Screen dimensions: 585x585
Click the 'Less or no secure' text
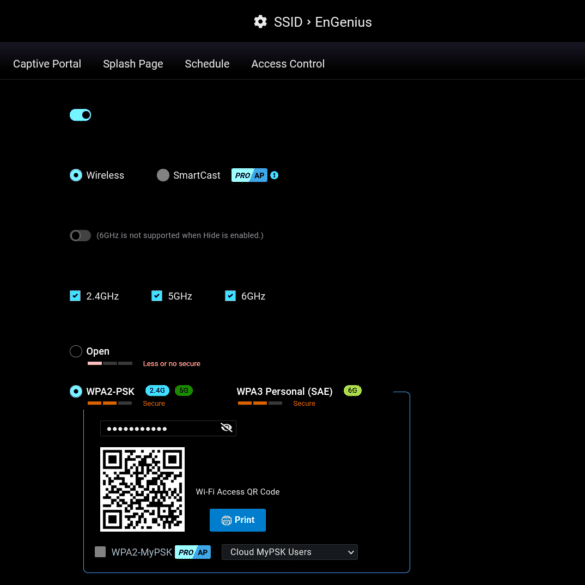(x=172, y=363)
